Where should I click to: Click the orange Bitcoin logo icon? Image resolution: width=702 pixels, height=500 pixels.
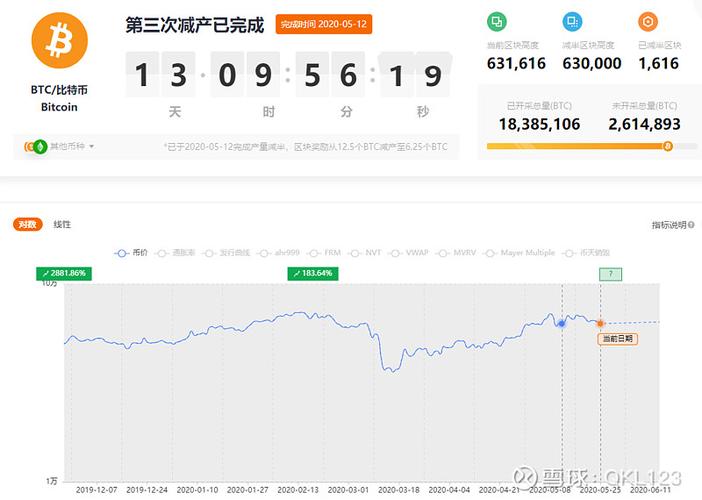pyautogui.click(x=60, y=43)
